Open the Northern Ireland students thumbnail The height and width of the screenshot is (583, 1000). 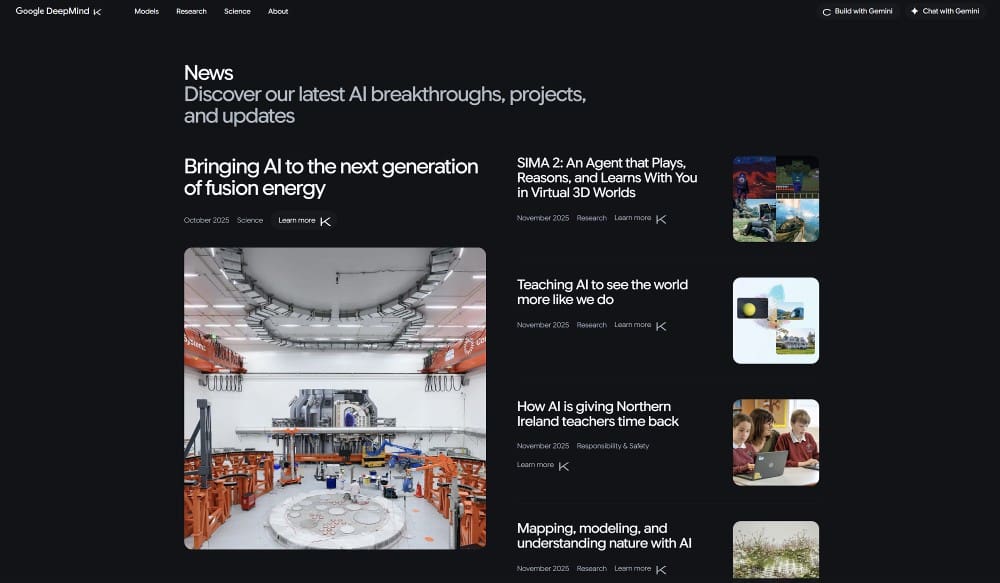pos(775,442)
